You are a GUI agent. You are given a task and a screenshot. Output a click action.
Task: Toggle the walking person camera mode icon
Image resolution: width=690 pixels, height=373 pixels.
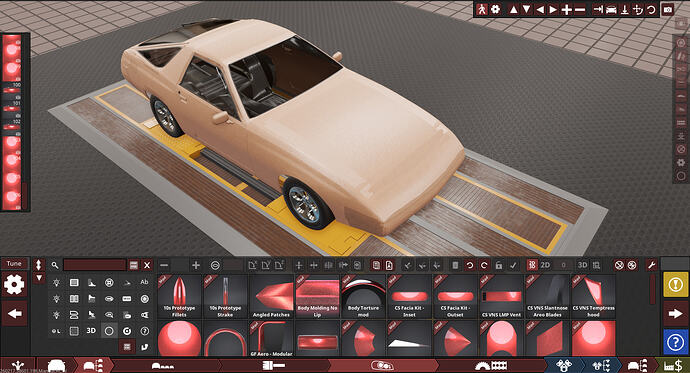[x=482, y=9]
